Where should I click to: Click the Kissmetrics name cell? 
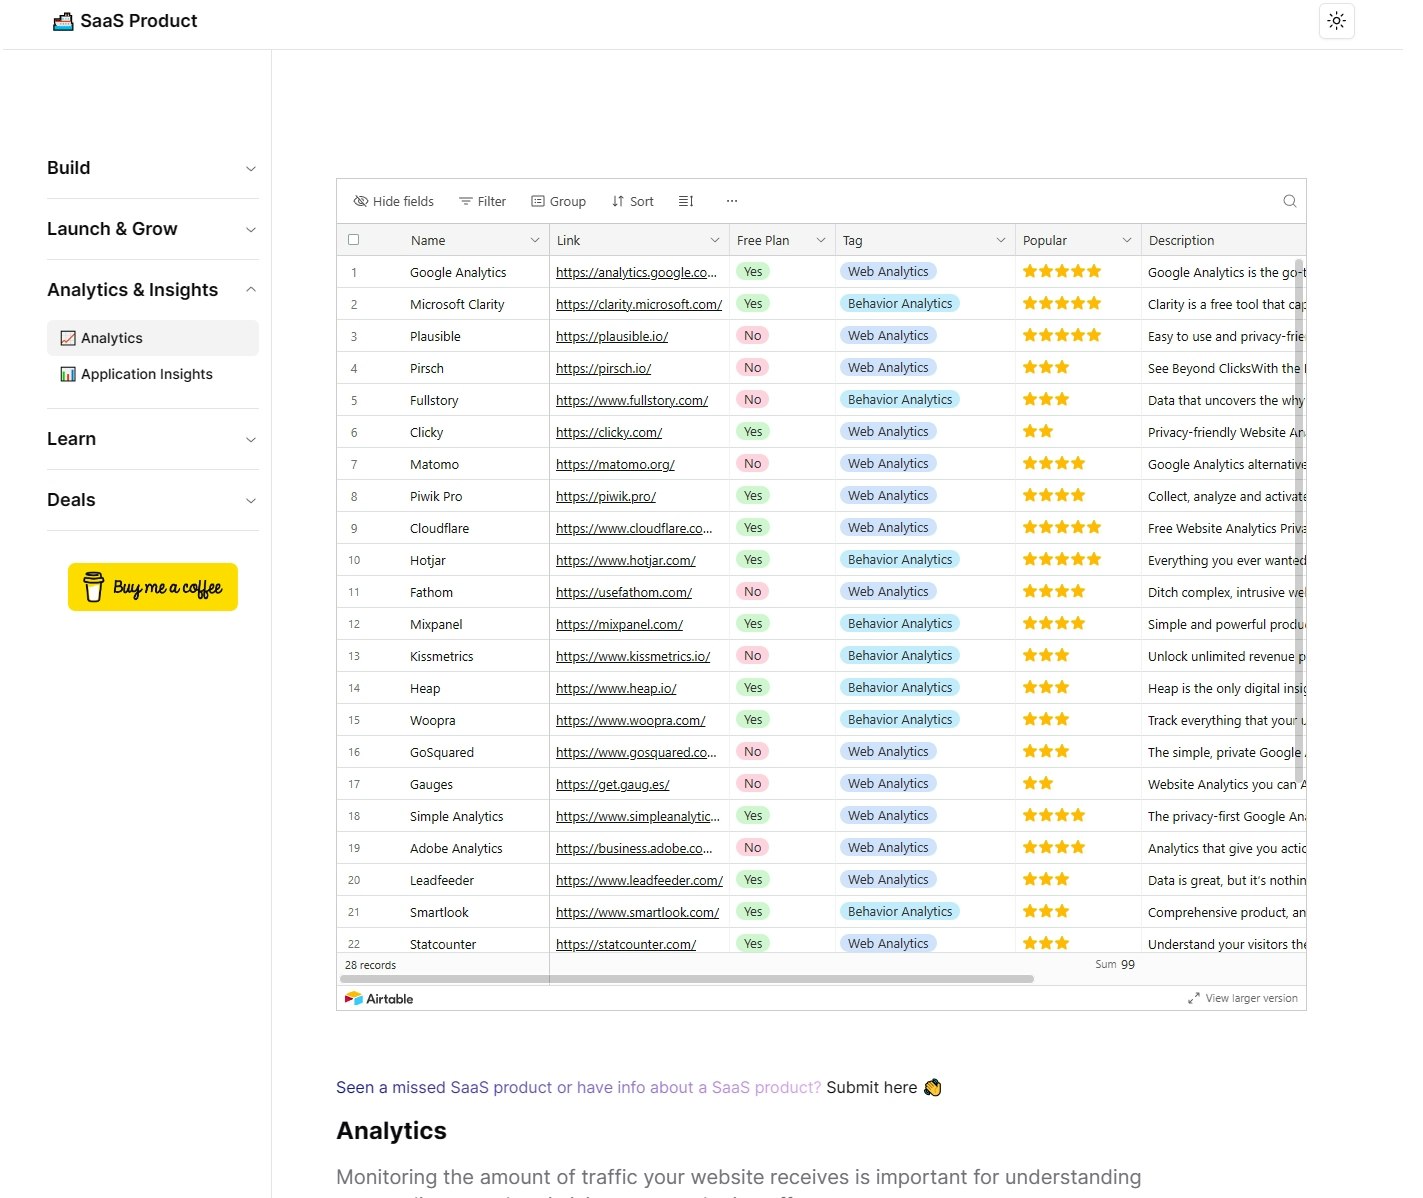coord(441,656)
